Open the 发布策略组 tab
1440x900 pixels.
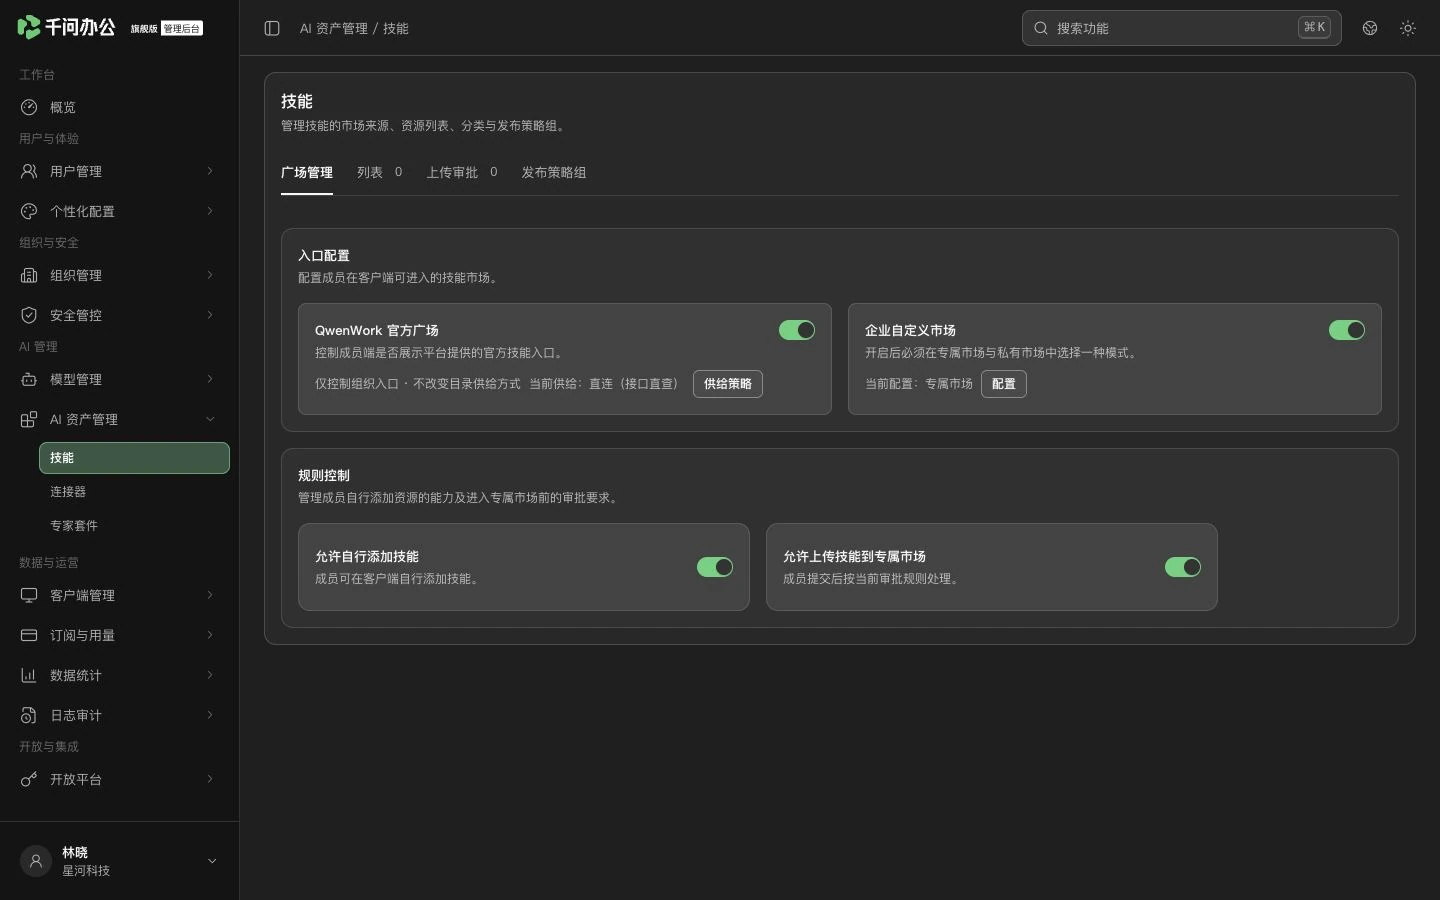[x=554, y=172]
